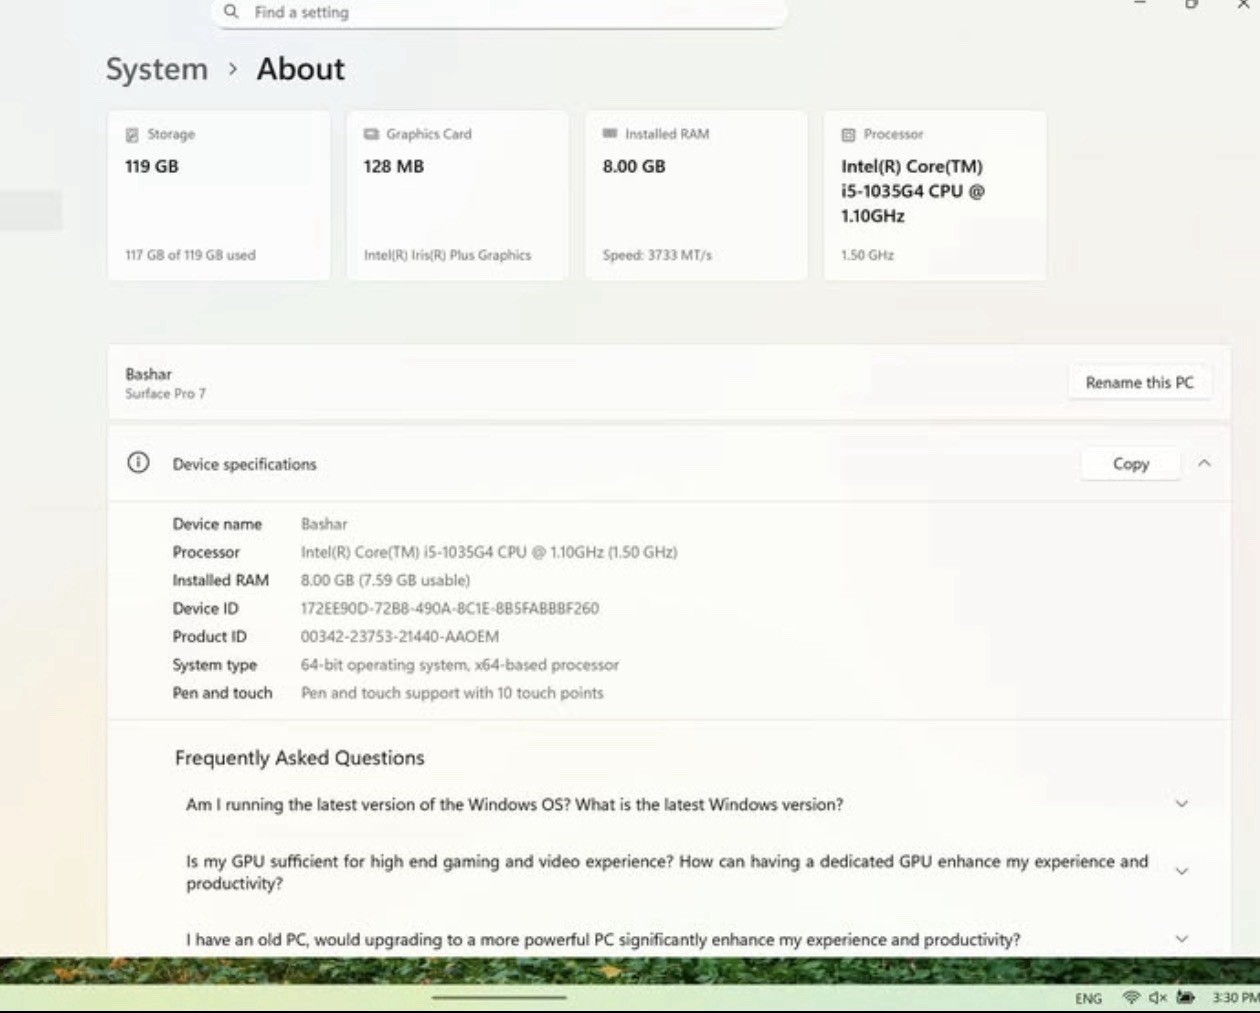Click the battery tray icon
This screenshot has width=1260, height=1013.
click(1186, 997)
